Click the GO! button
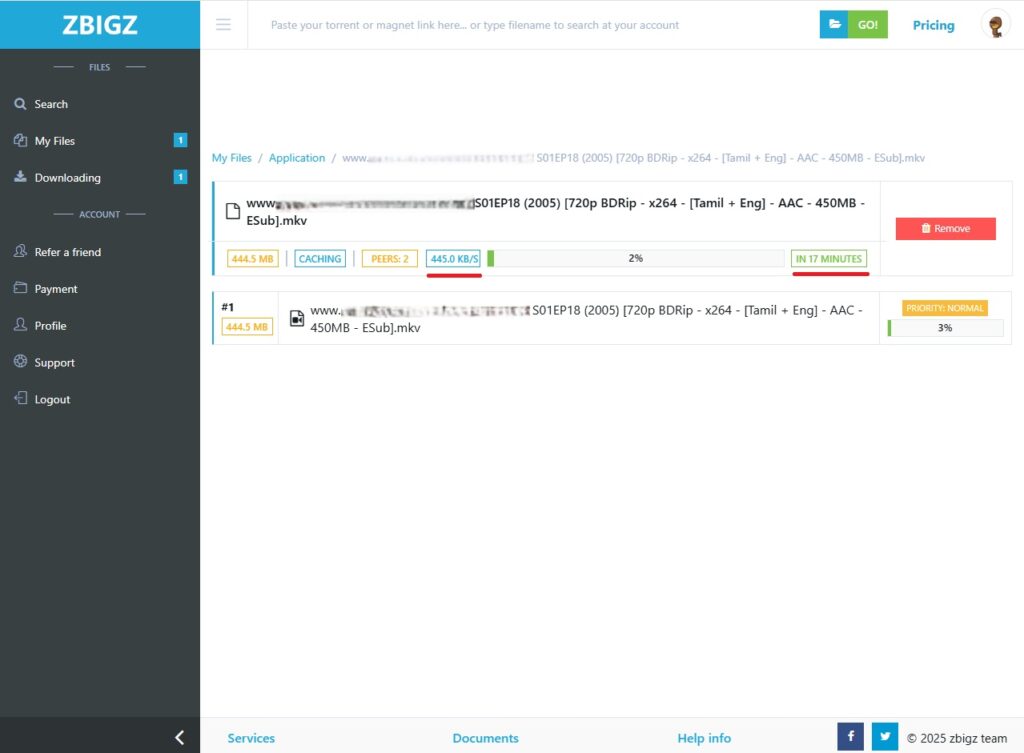Screen dimensions: 1024x753 (x=868, y=25)
